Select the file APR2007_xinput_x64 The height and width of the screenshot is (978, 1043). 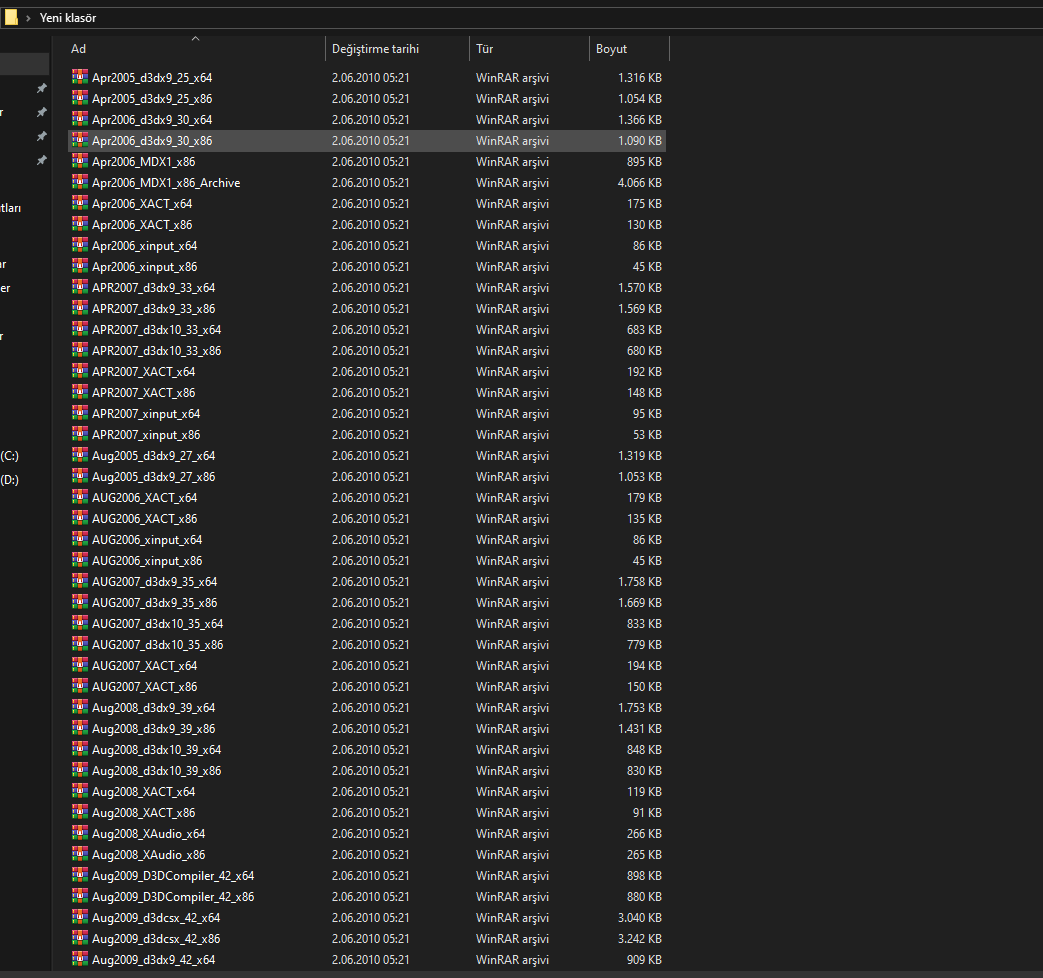click(367, 413)
